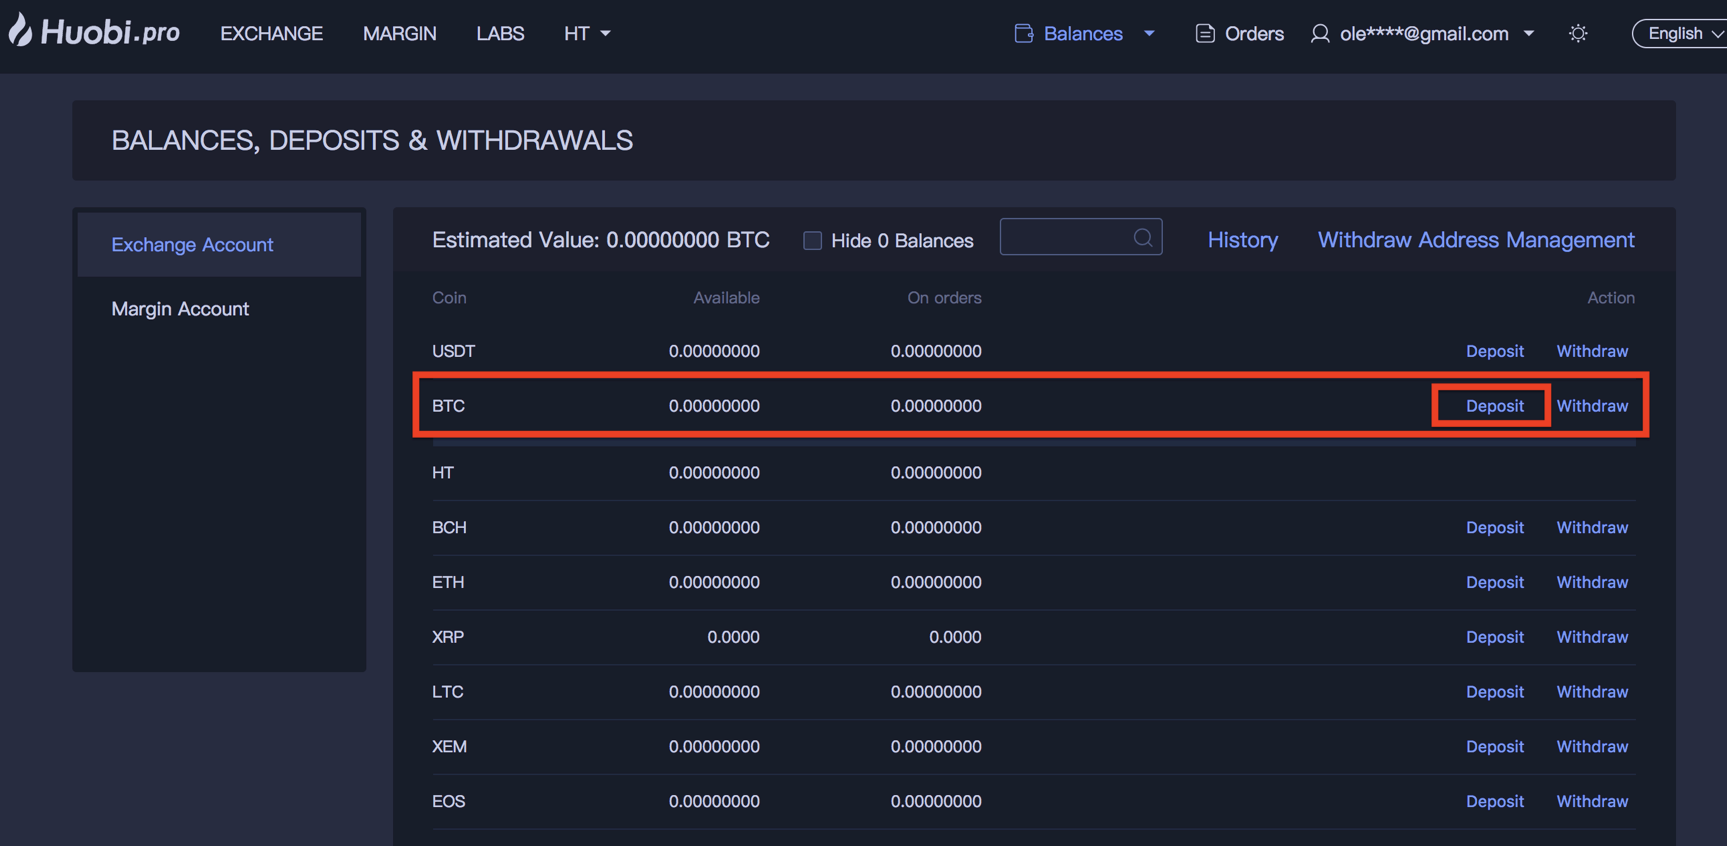1727x846 pixels.
Task: Select the BCH coin name
Action: (449, 527)
